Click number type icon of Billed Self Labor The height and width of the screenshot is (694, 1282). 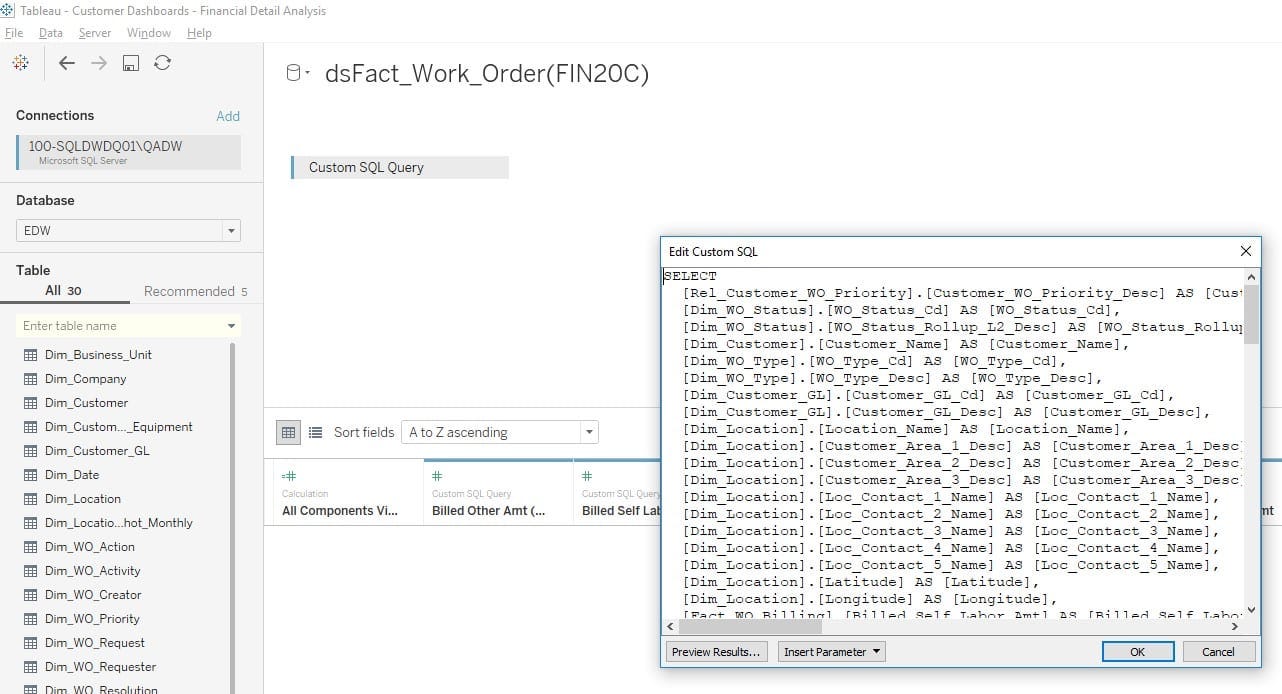coord(587,476)
